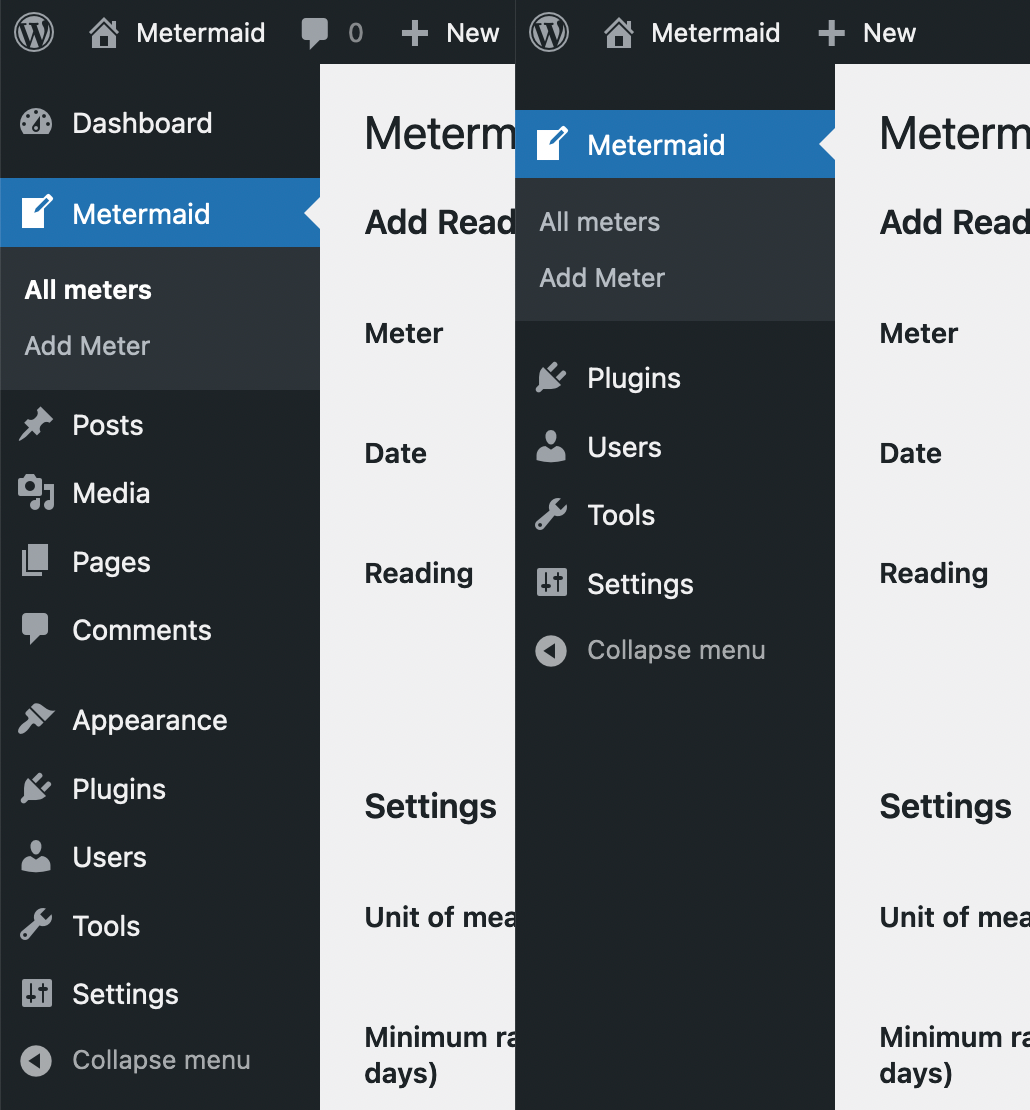Open New content menu in left admin bar
The width and height of the screenshot is (1030, 1110).
click(x=473, y=33)
